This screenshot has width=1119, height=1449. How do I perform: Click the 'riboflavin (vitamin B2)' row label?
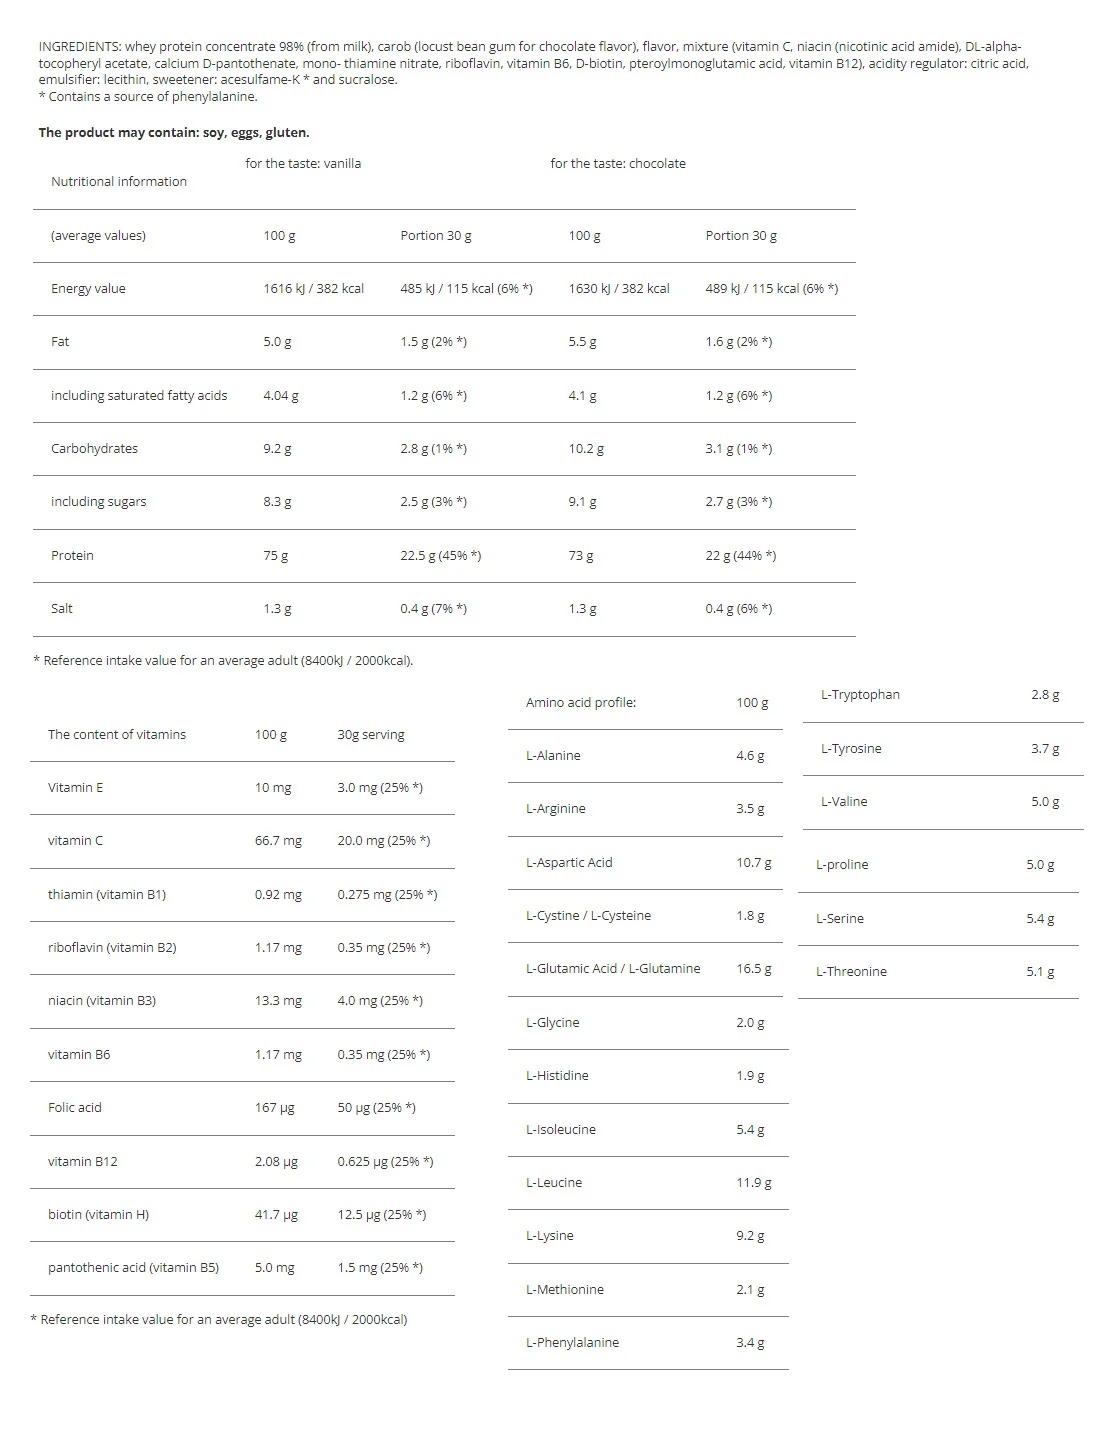pyautogui.click(x=112, y=947)
